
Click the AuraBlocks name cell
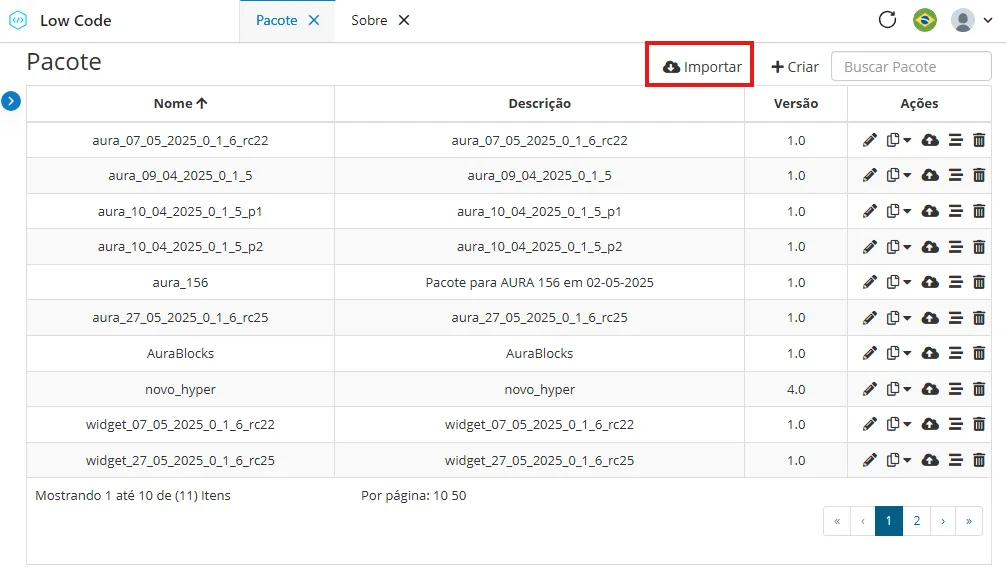pos(180,353)
